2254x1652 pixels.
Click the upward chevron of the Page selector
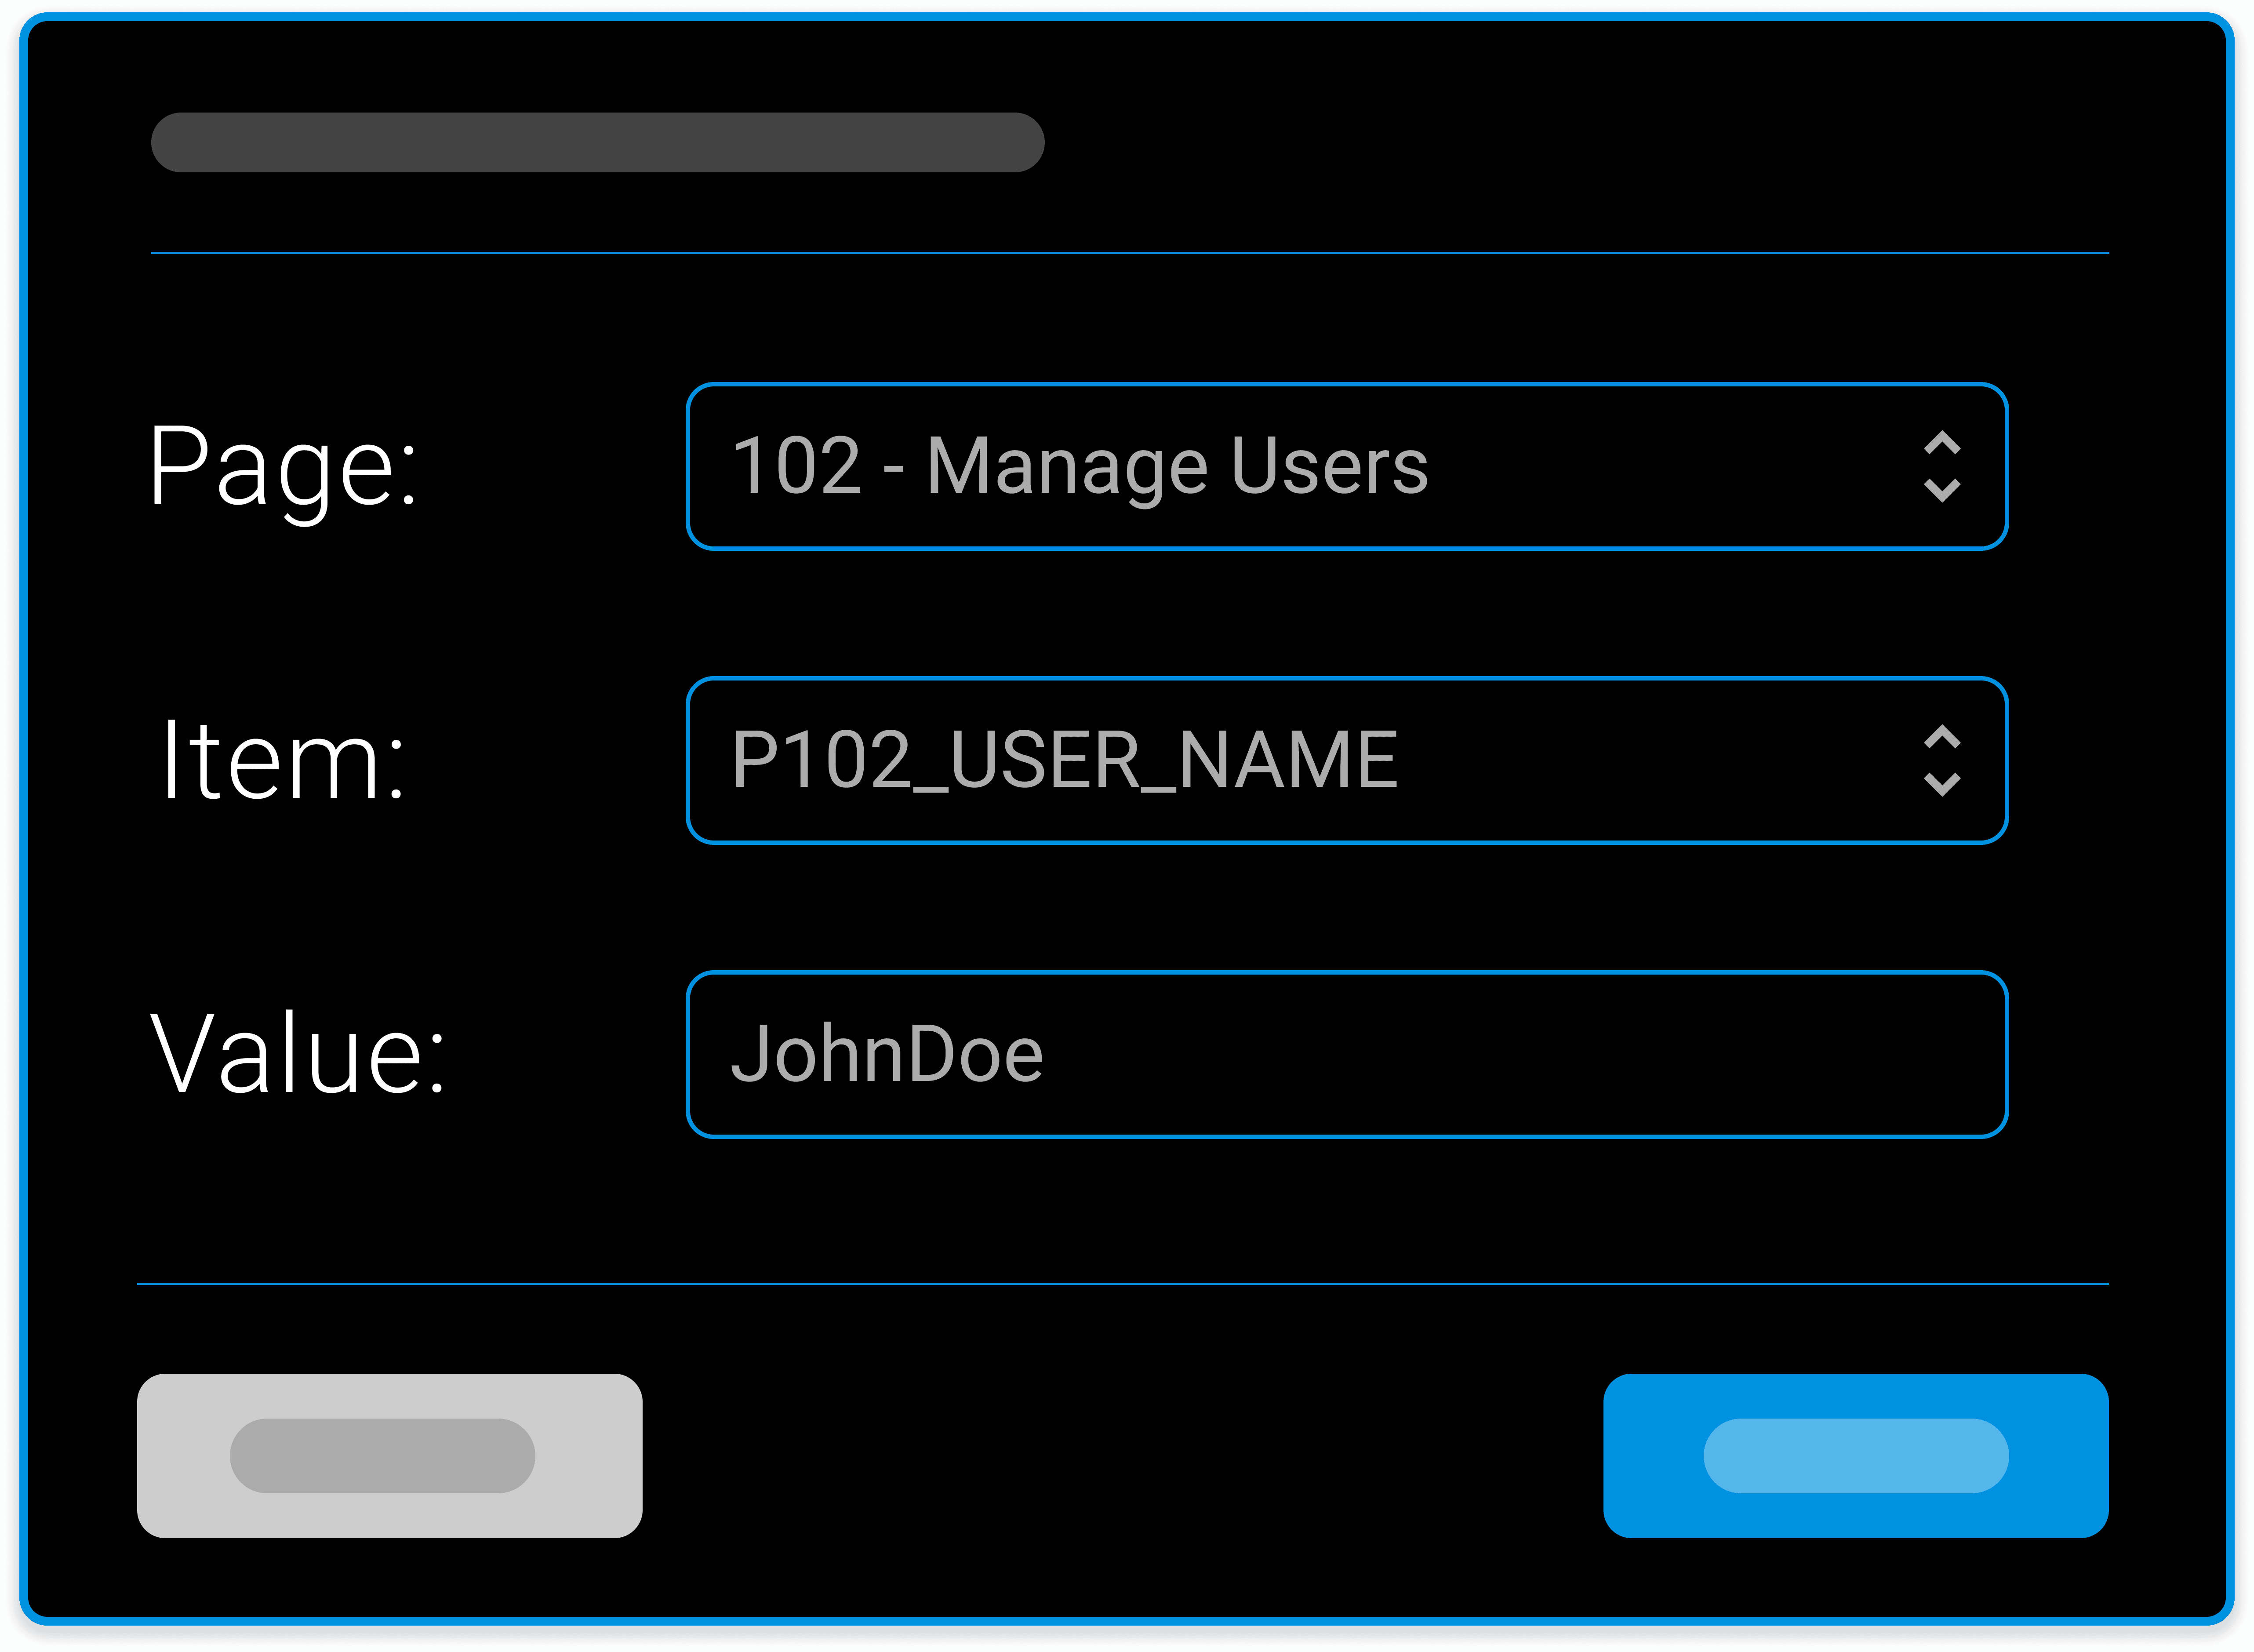(1942, 443)
